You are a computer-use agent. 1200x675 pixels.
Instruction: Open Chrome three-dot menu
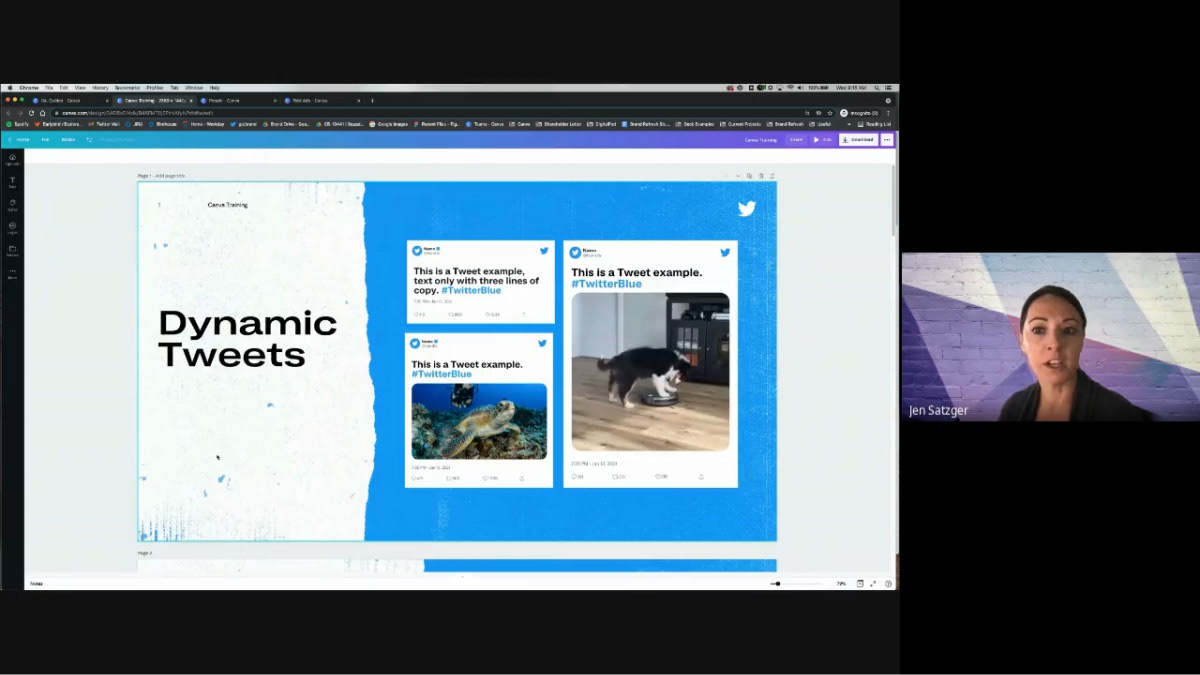pyautogui.click(x=888, y=113)
